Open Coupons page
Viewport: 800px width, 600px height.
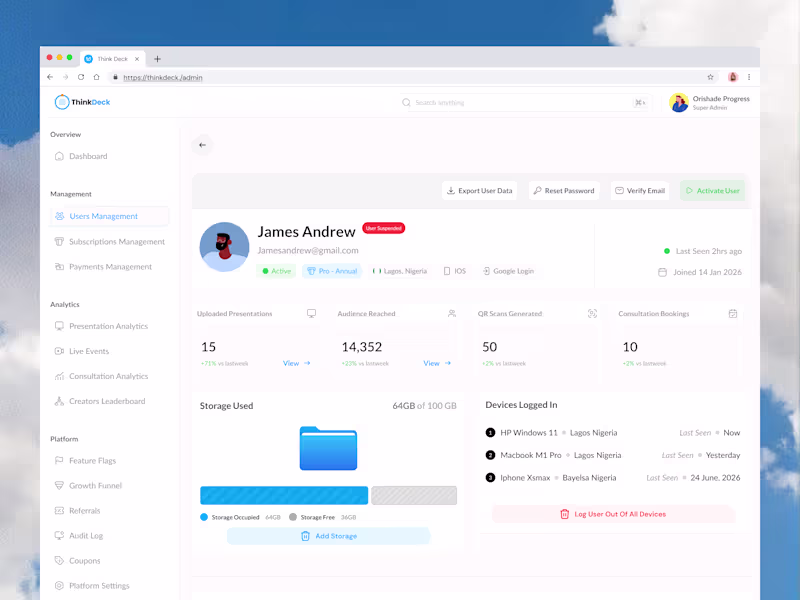(x=77, y=561)
